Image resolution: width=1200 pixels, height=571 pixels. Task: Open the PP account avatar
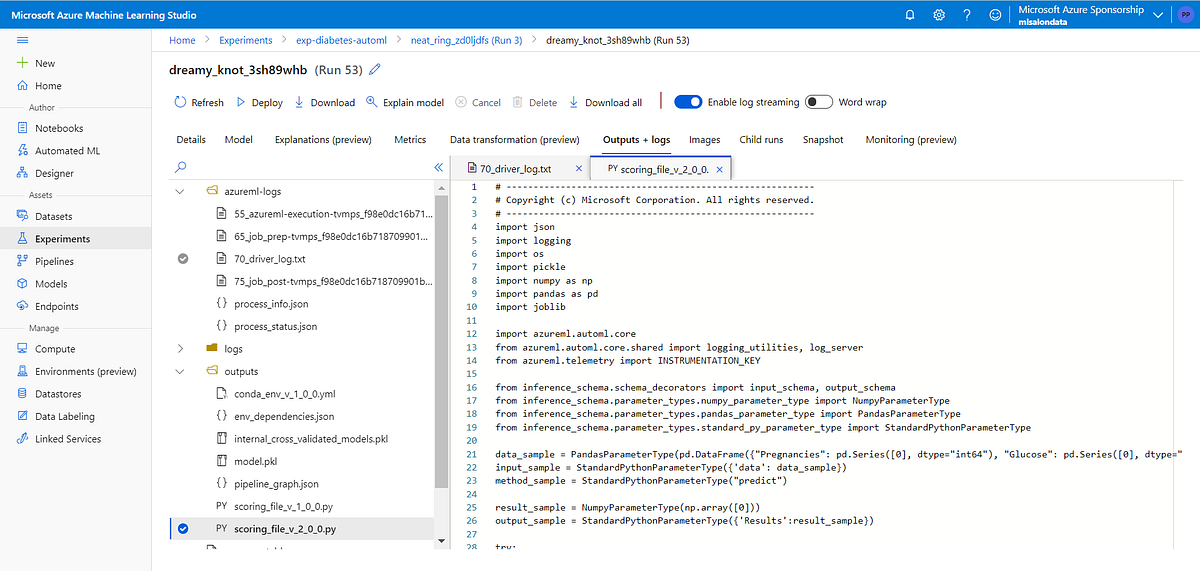(1184, 15)
